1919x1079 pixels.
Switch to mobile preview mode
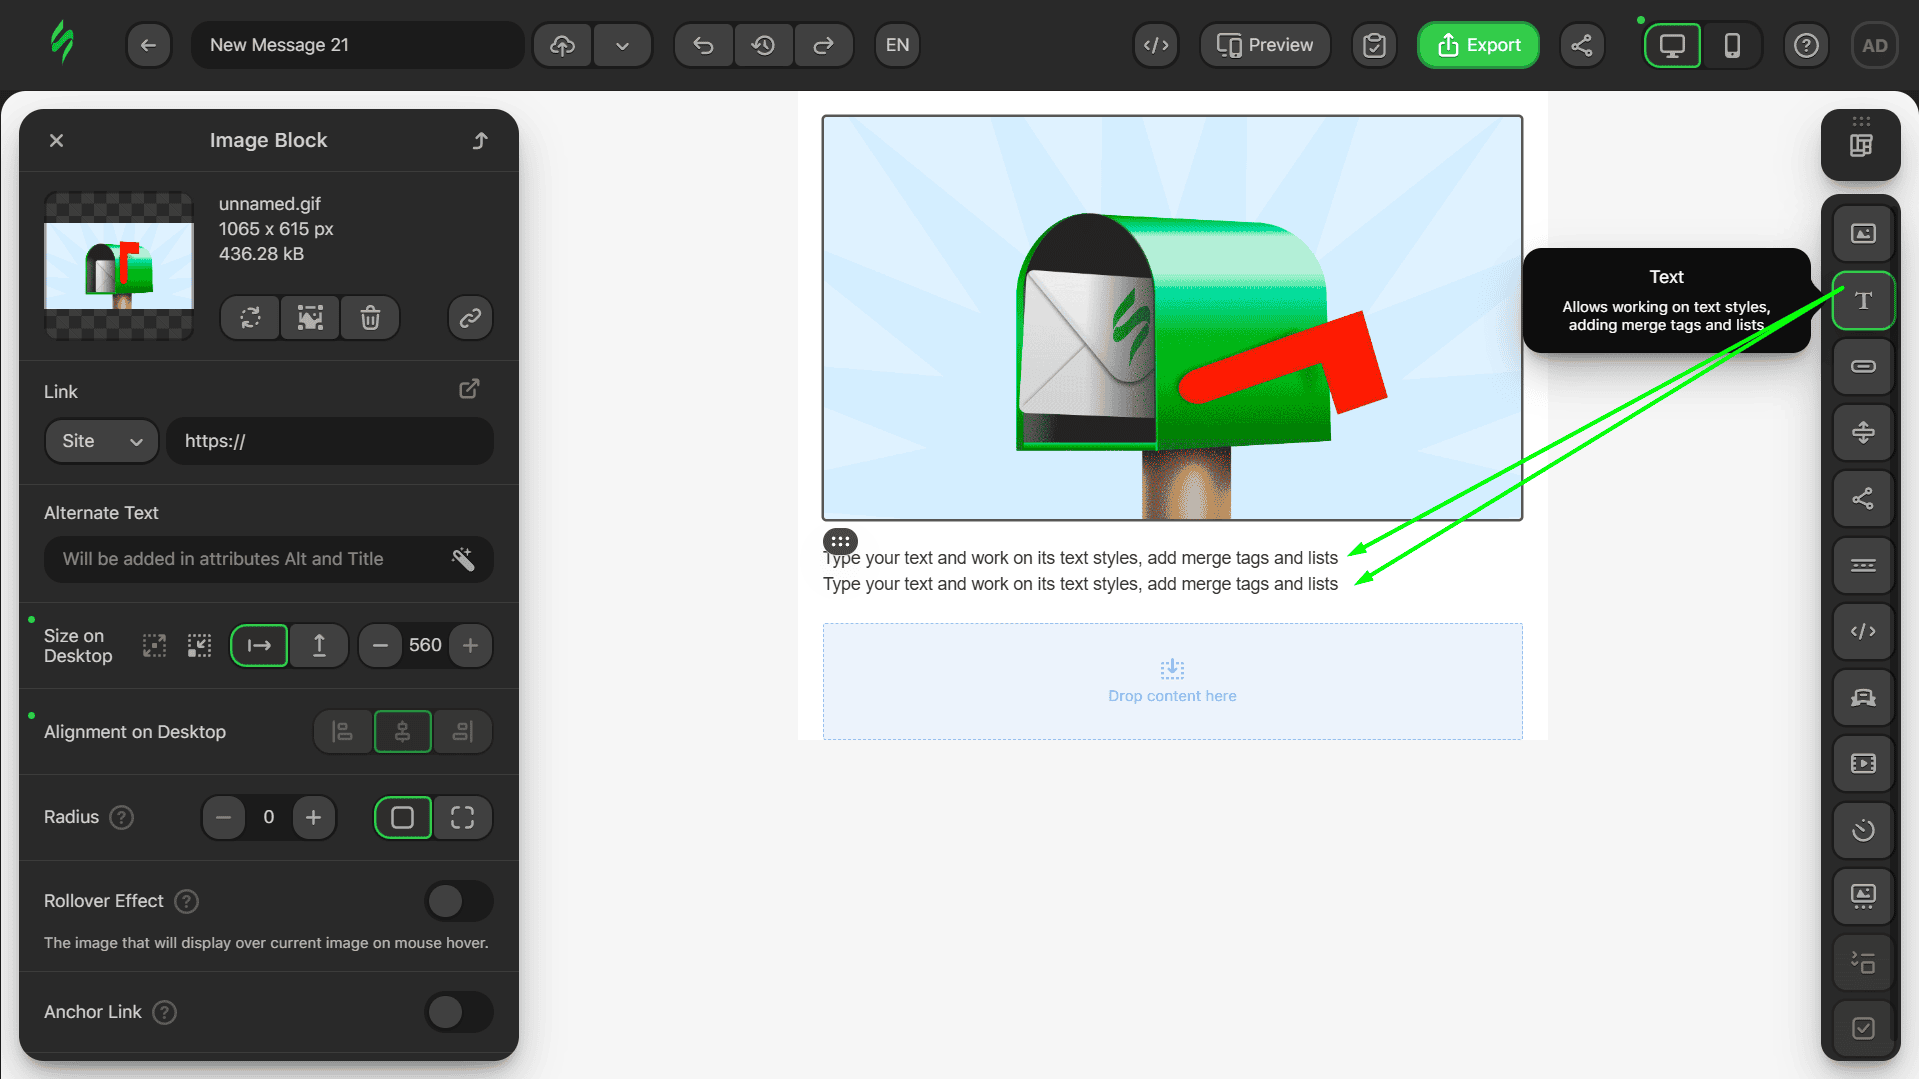[x=1733, y=45]
